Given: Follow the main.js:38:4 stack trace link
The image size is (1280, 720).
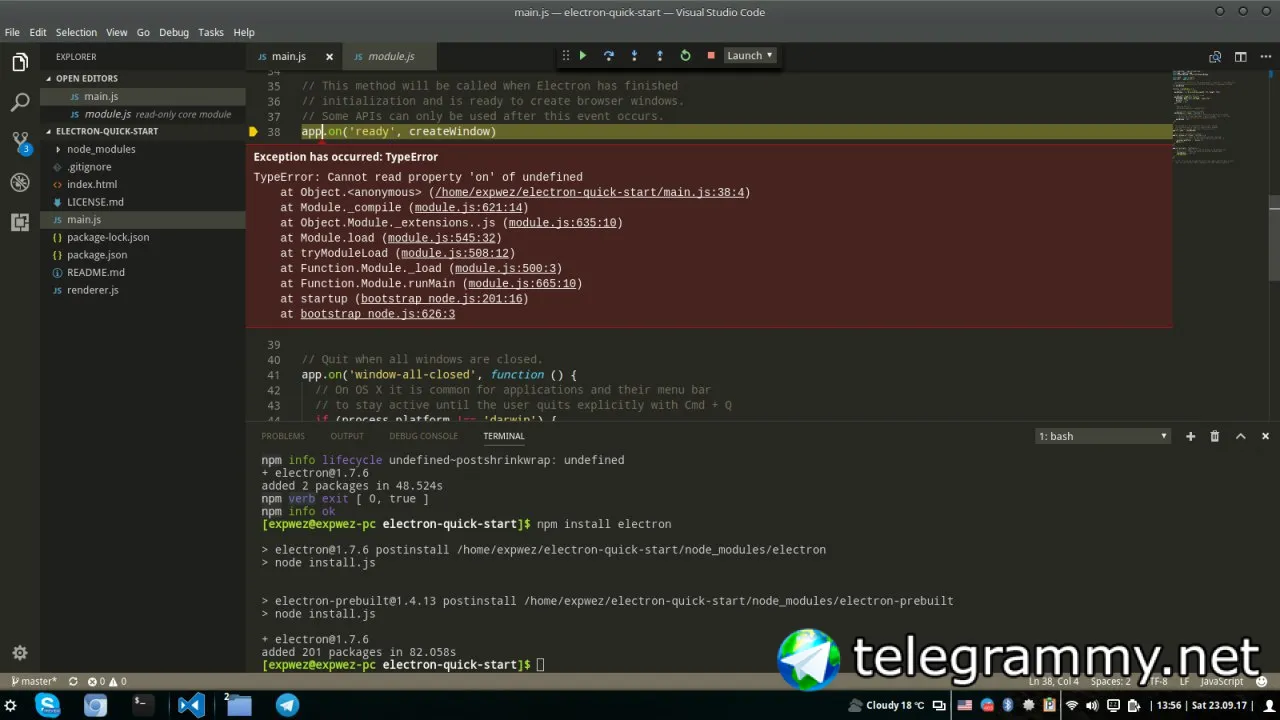Looking at the screenshot, I should point(589,192).
